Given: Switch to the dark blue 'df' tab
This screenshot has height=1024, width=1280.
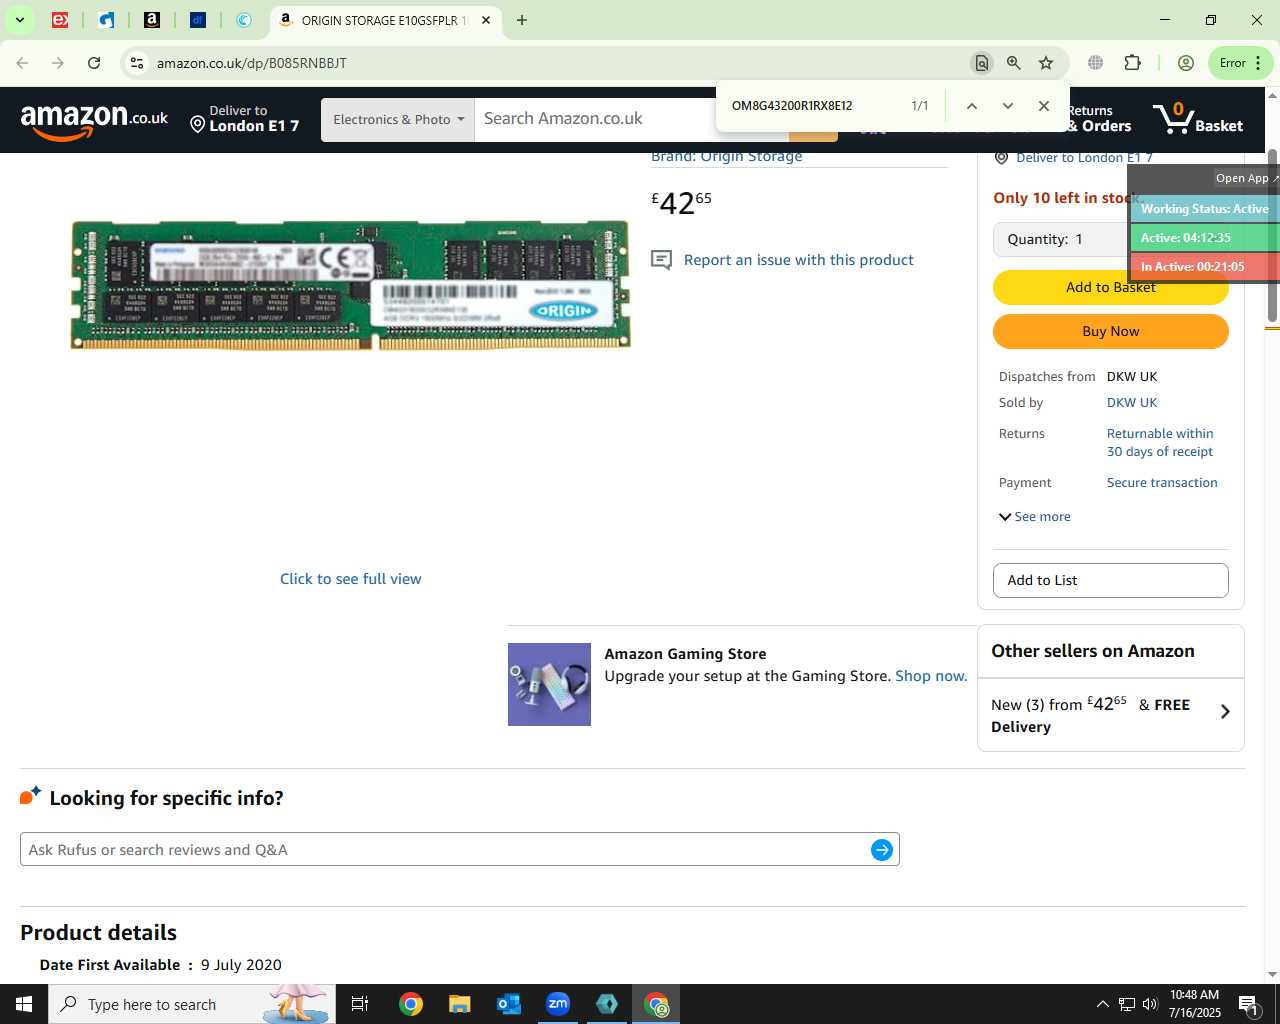Looking at the screenshot, I should click(198, 20).
